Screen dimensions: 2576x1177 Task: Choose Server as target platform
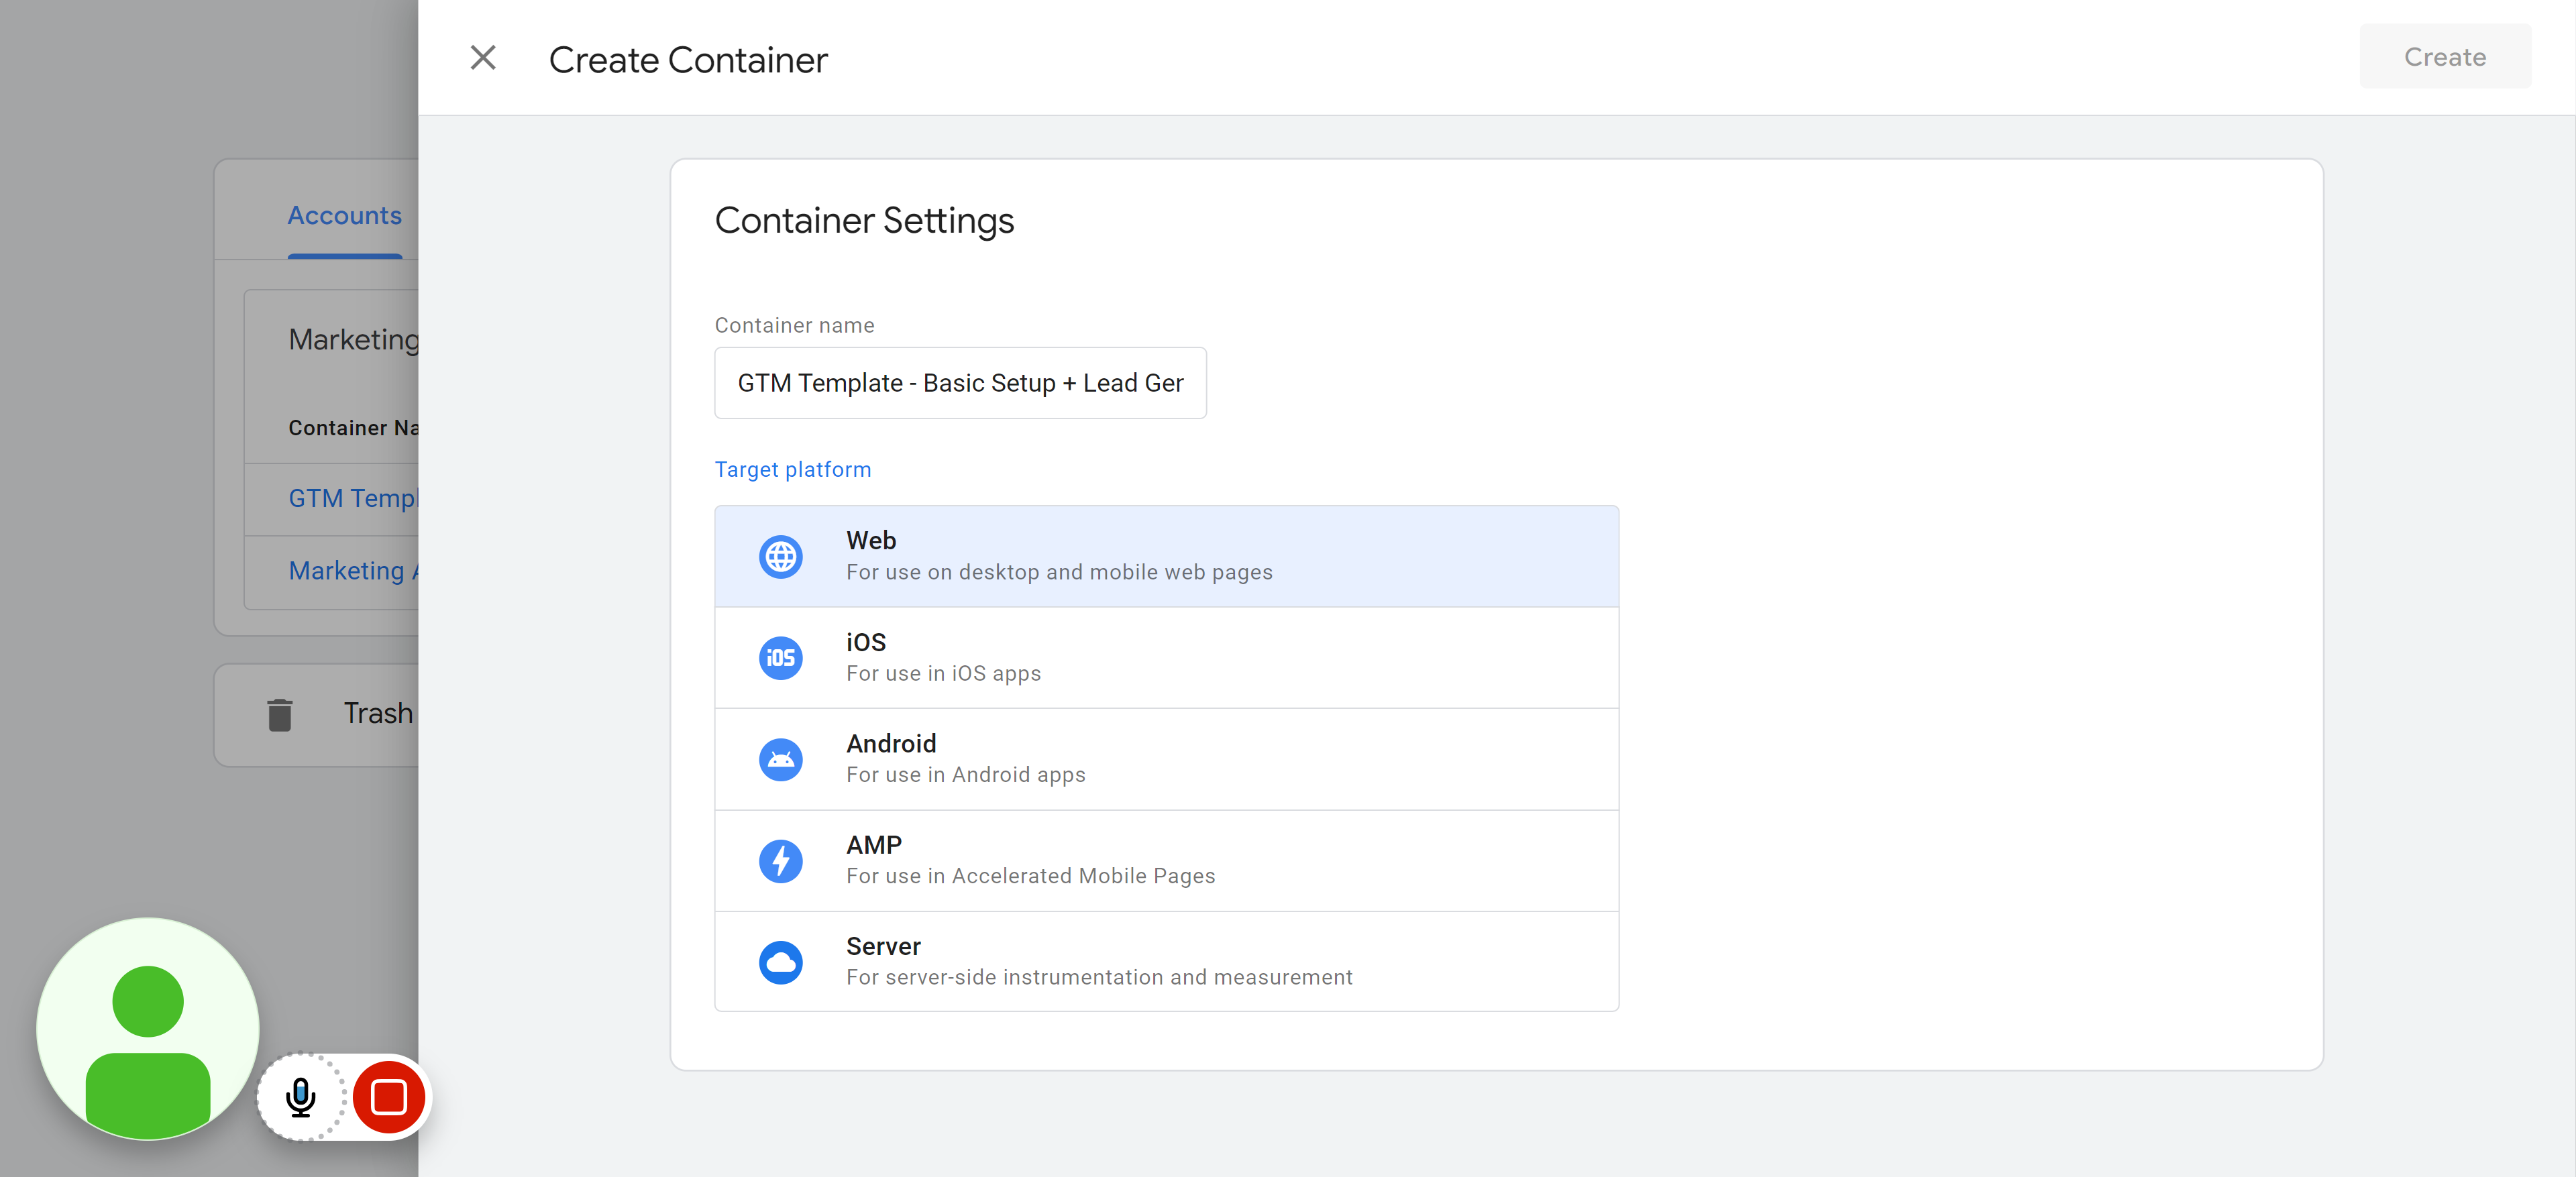click(1166, 962)
